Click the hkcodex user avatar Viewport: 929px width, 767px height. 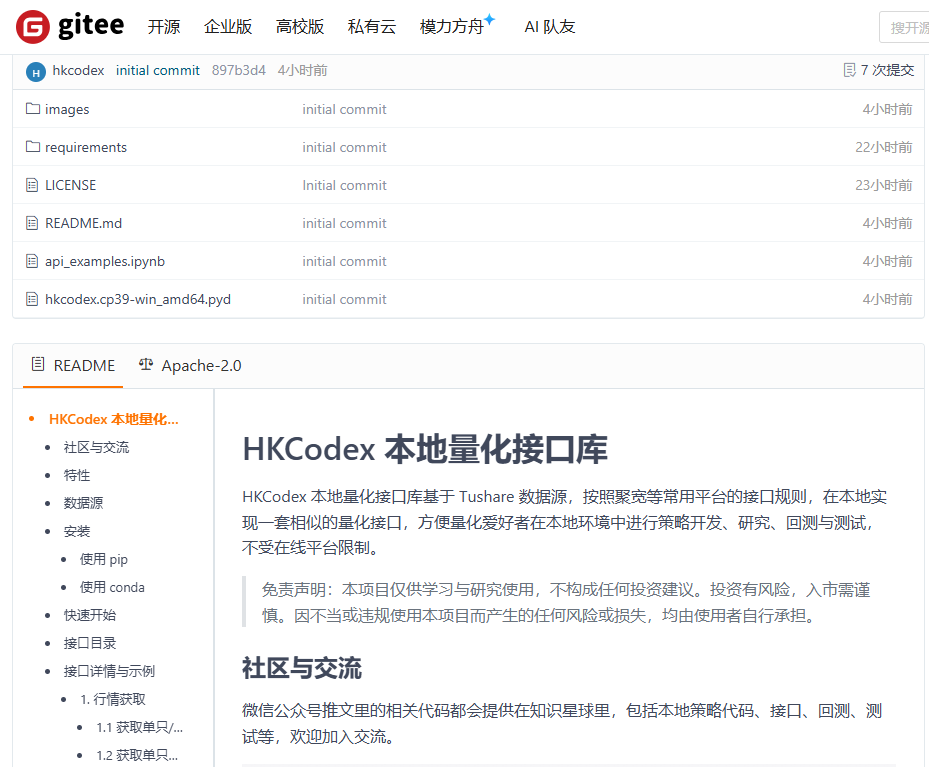pyautogui.click(x=36, y=71)
